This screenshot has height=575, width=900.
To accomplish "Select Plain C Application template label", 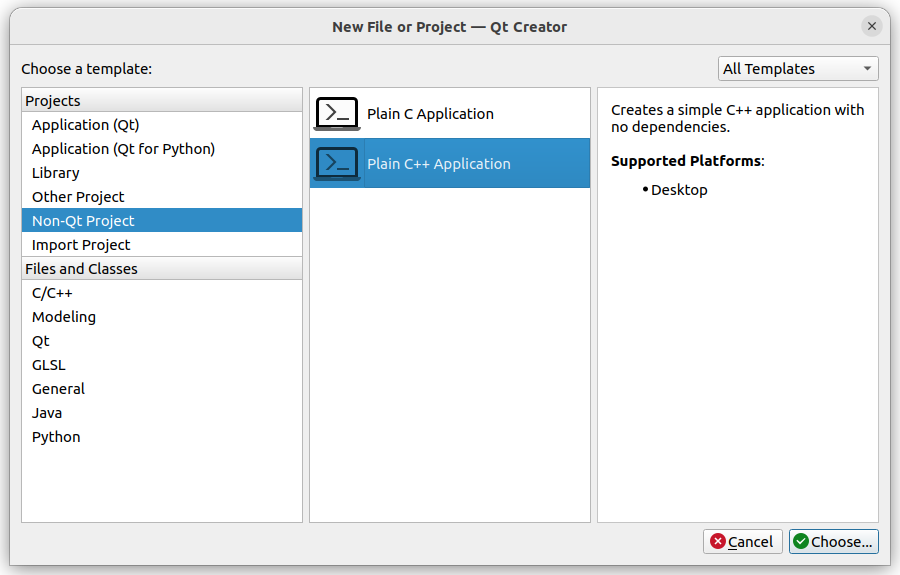I will 430,114.
